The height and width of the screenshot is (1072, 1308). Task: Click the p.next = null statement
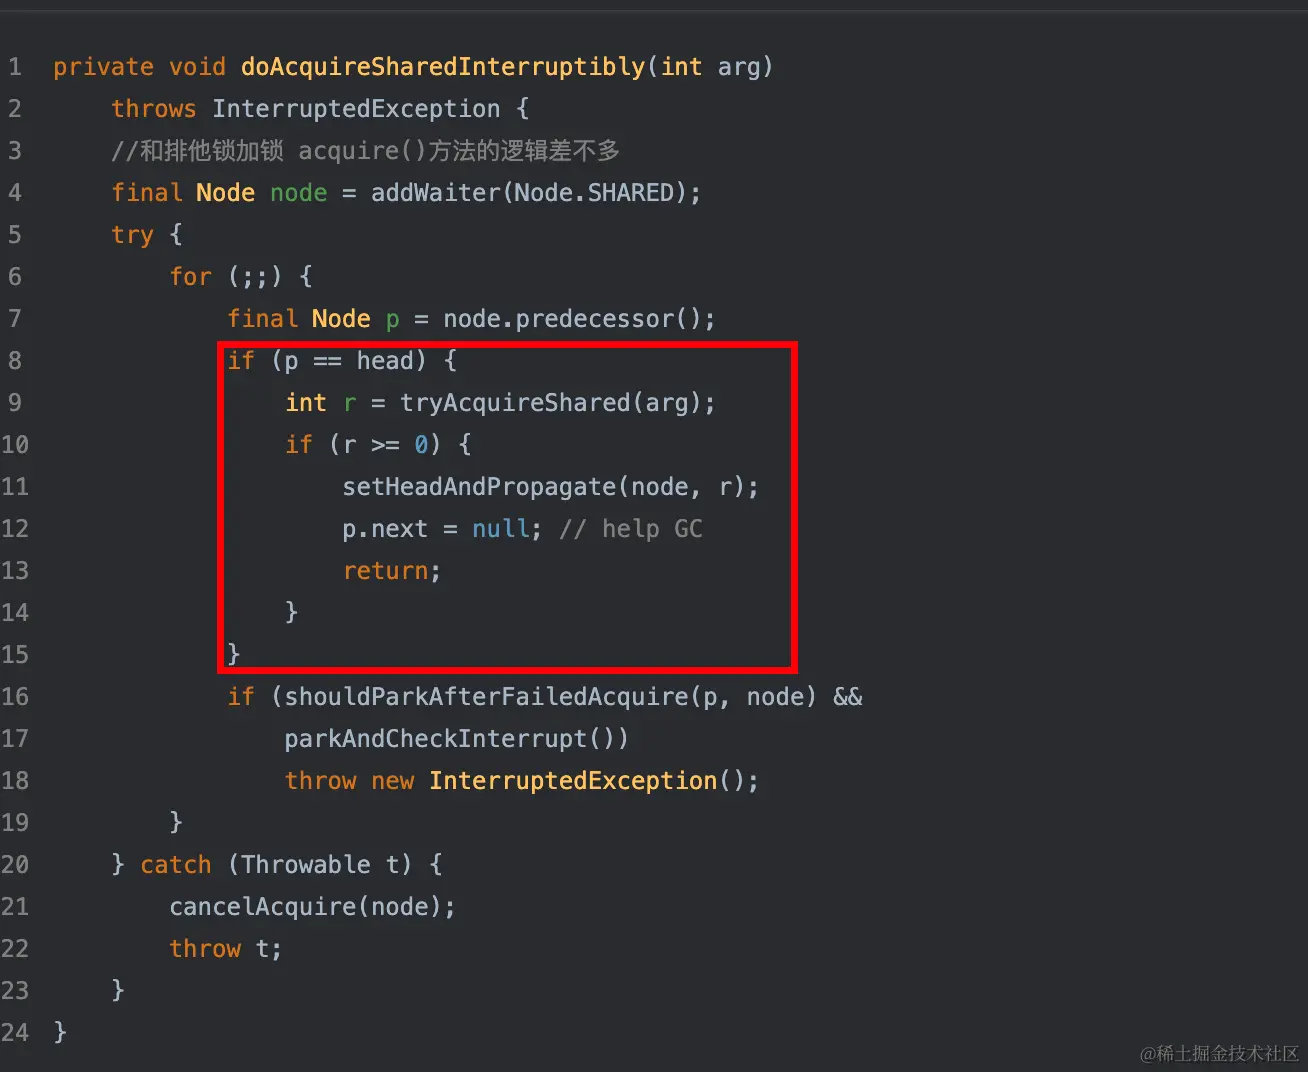tap(441, 529)
